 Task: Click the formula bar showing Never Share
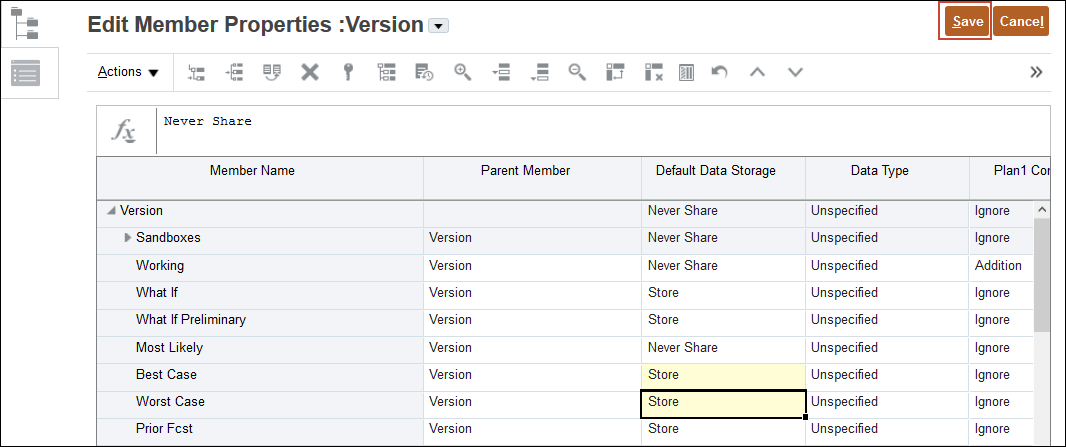[x=600, y=131]
